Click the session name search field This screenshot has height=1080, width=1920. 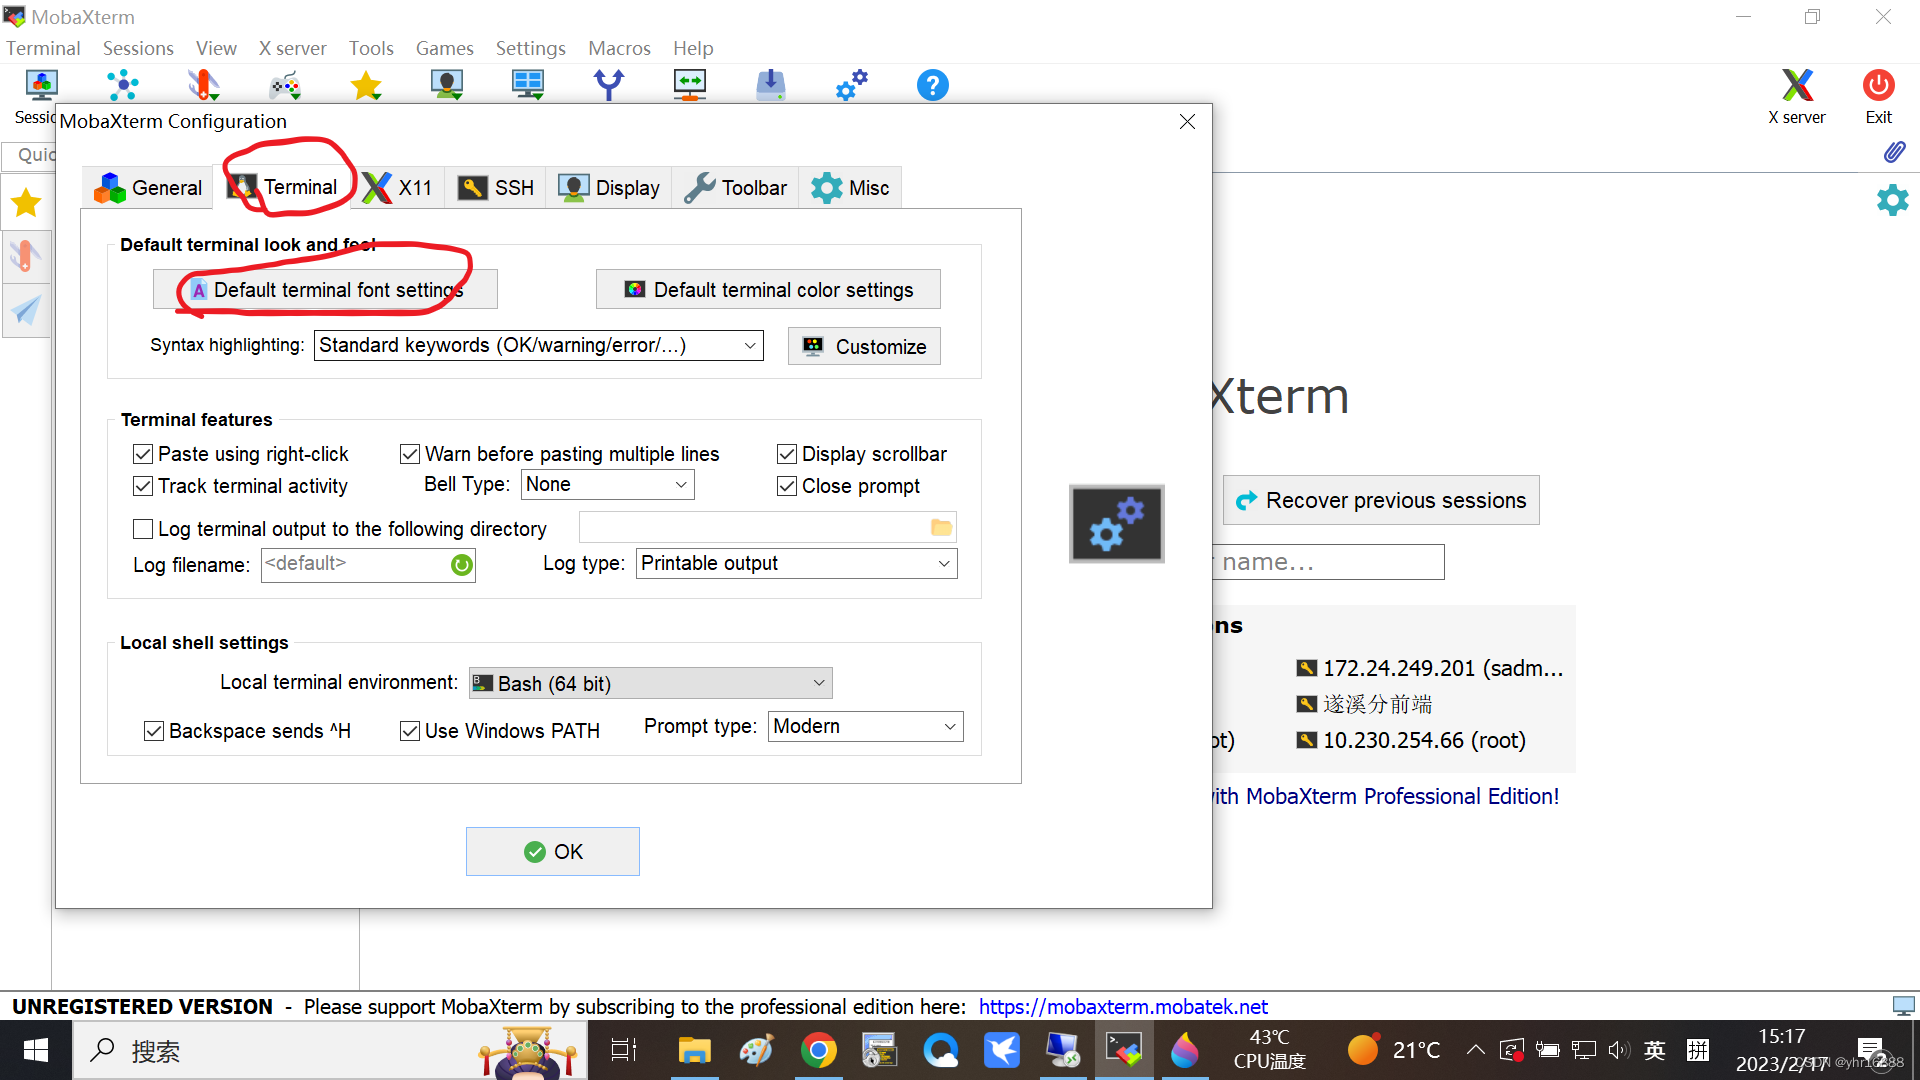1329,562
